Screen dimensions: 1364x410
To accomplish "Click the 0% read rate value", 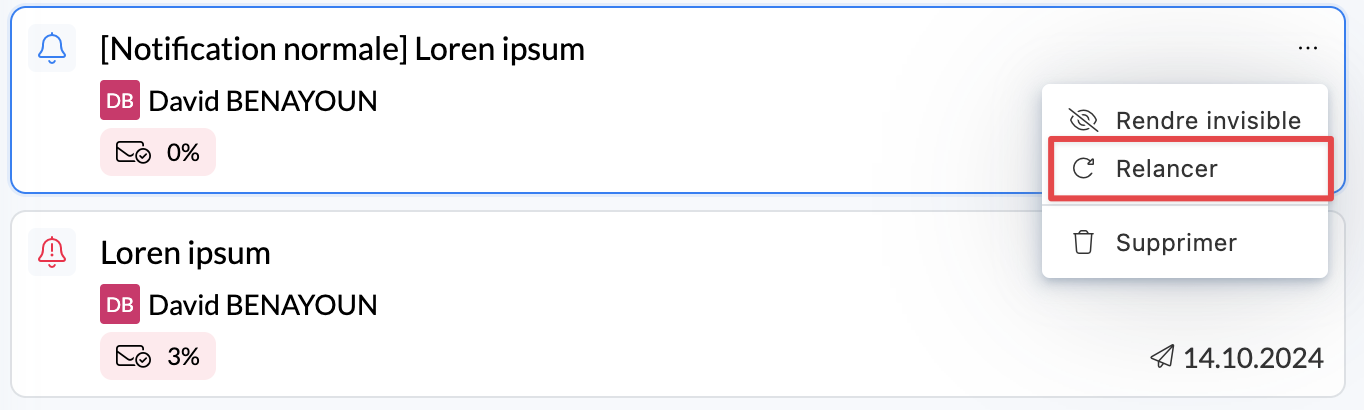I will 183,153.
